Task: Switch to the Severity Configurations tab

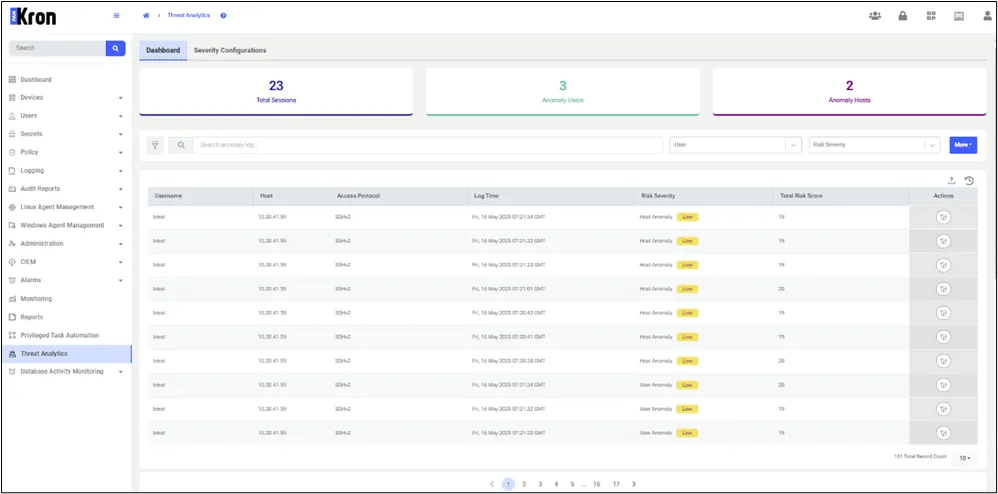Action: (x=230, y=50)
